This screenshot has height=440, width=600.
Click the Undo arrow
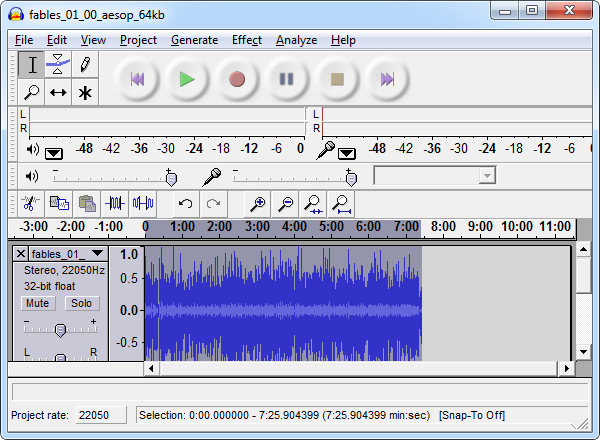pos(186,203)
